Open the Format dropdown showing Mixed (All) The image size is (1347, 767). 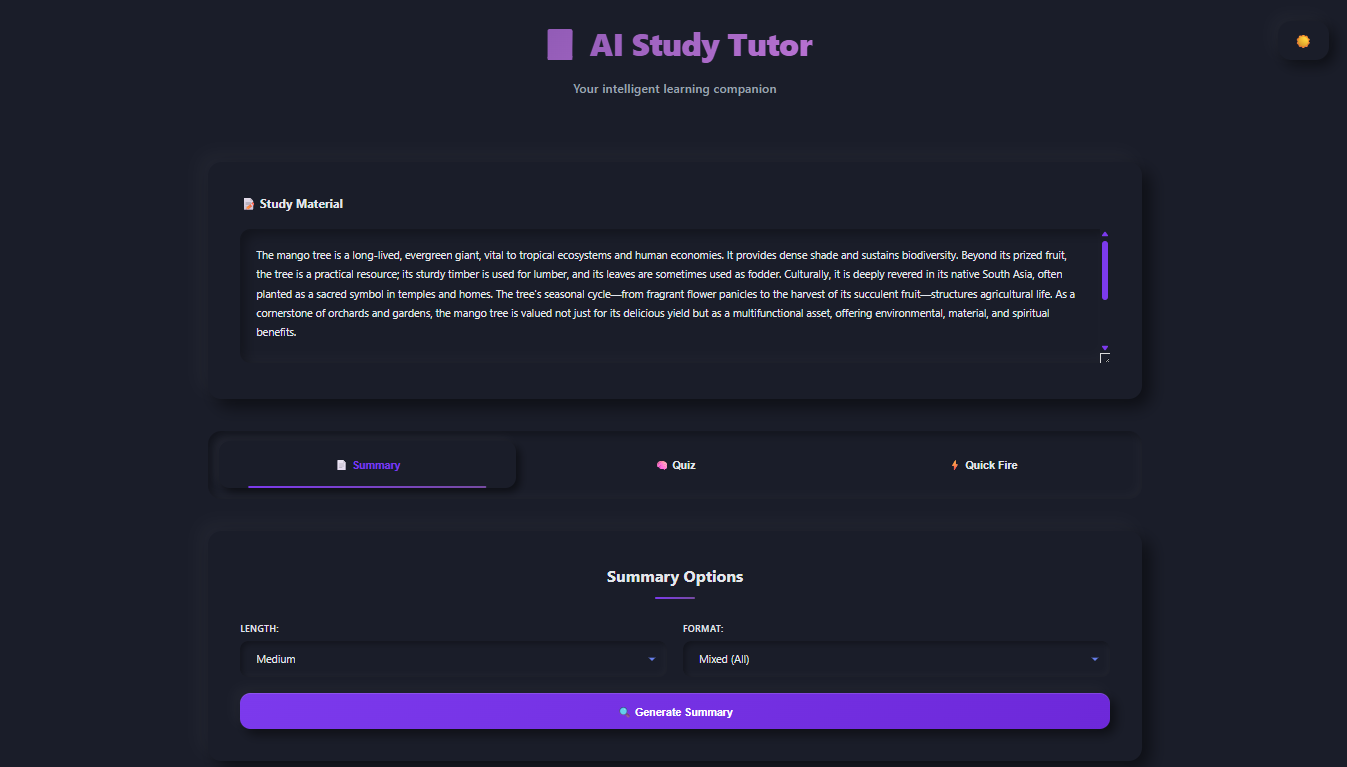click(897, 659)
